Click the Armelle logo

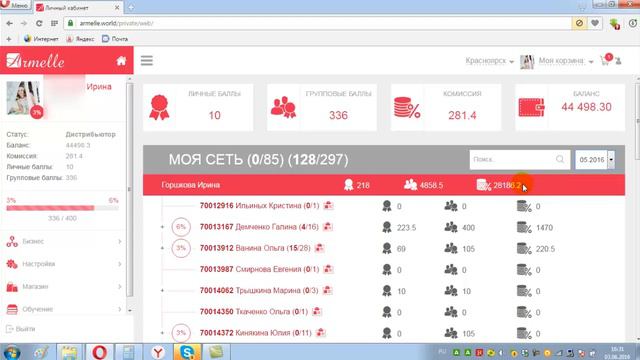[36, 61]
